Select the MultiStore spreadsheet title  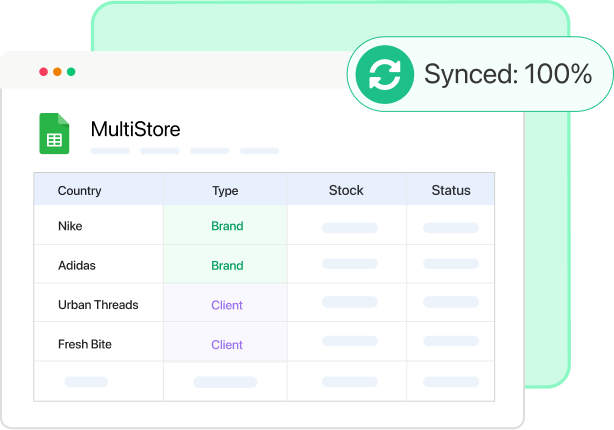135,129
